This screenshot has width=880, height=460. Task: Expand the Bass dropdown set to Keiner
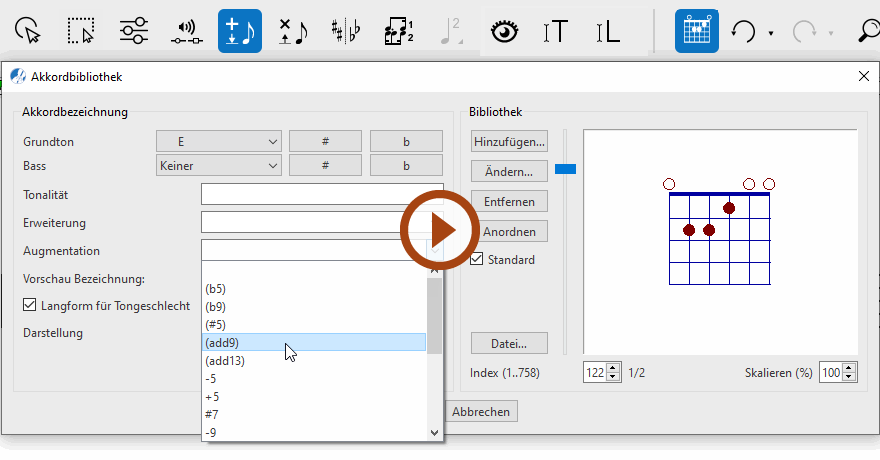(219, 165)
